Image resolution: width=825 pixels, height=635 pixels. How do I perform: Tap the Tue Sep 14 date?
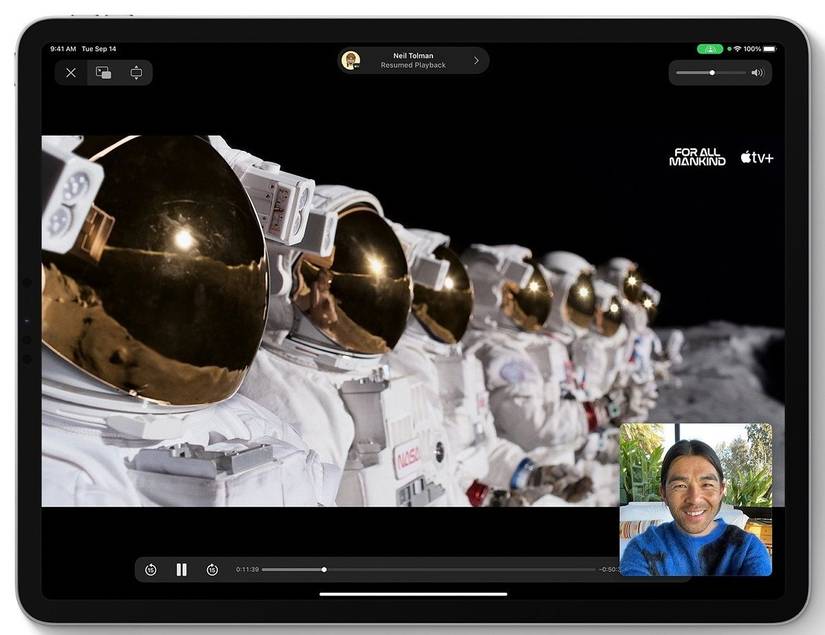99,49
